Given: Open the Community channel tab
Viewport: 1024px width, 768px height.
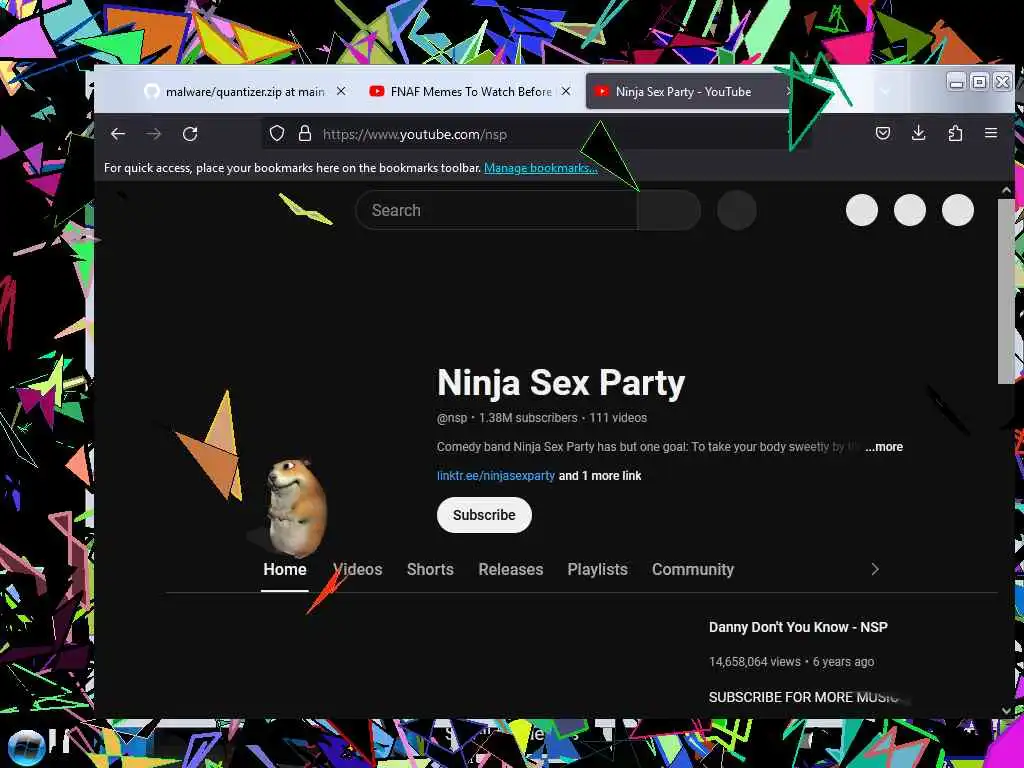Looking at the screenshot, I should (693, 569).
